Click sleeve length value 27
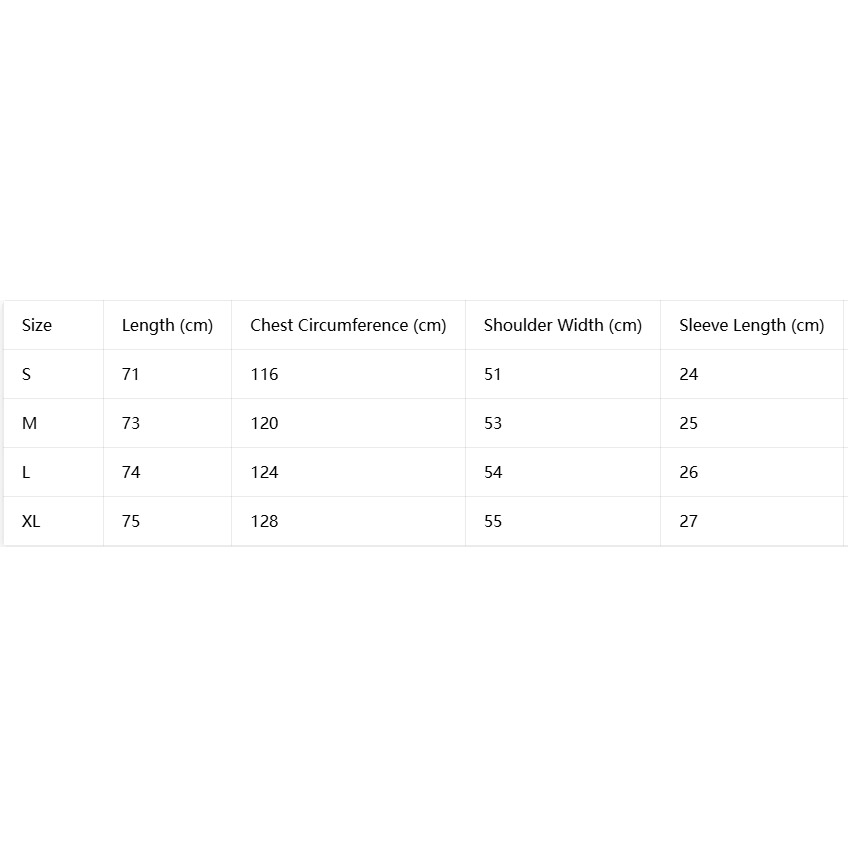This screenshot has height=848, width=848. [x=688, y=521]
